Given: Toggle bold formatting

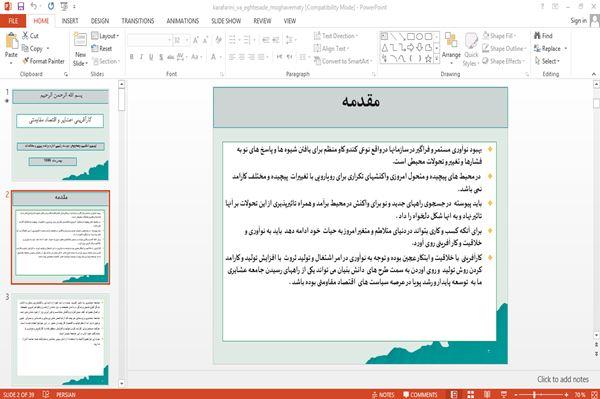Looking at the screenshot, I should 131,57.
